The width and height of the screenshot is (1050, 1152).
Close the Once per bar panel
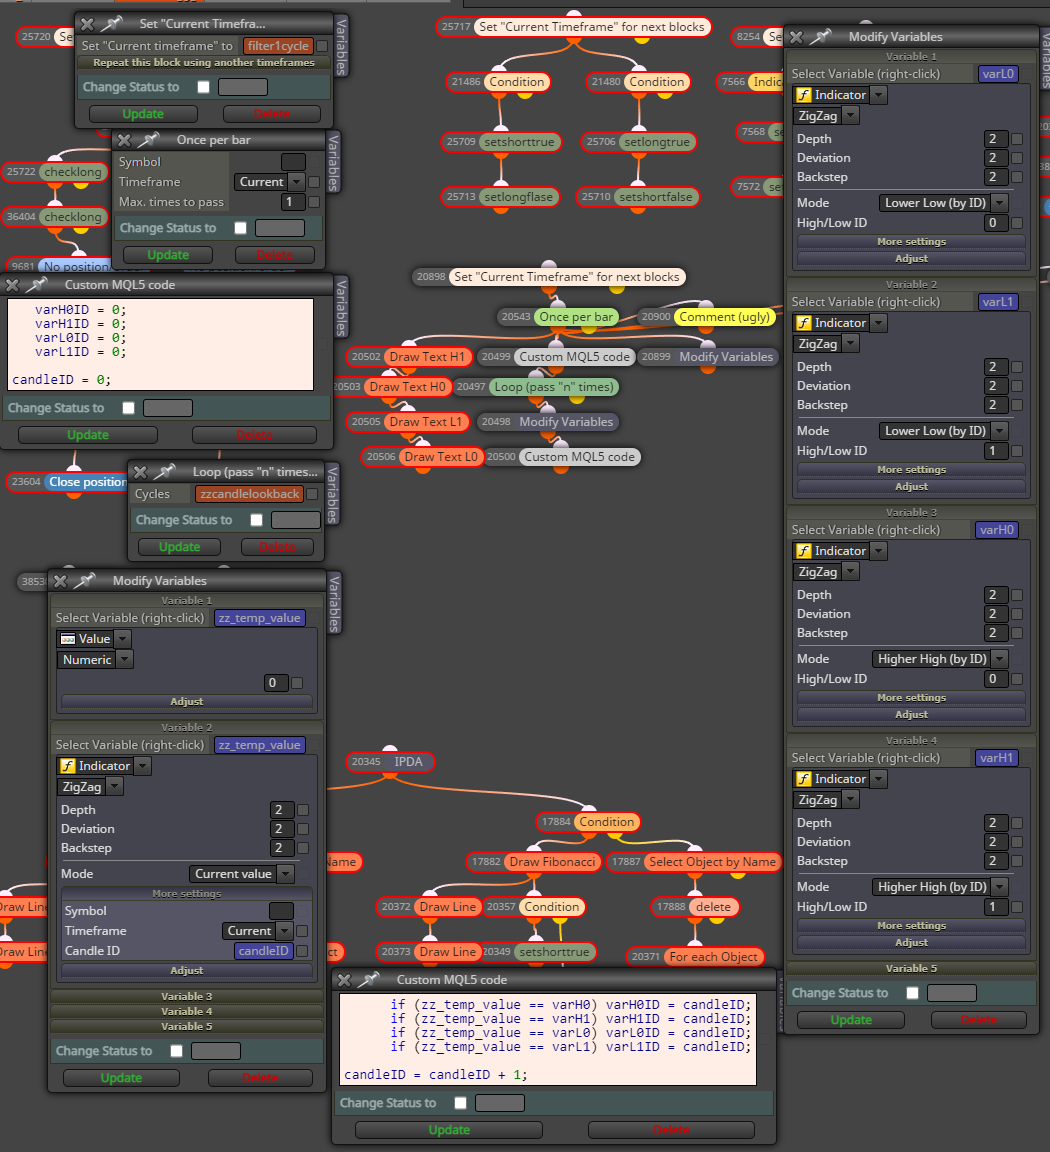[124, 140]
